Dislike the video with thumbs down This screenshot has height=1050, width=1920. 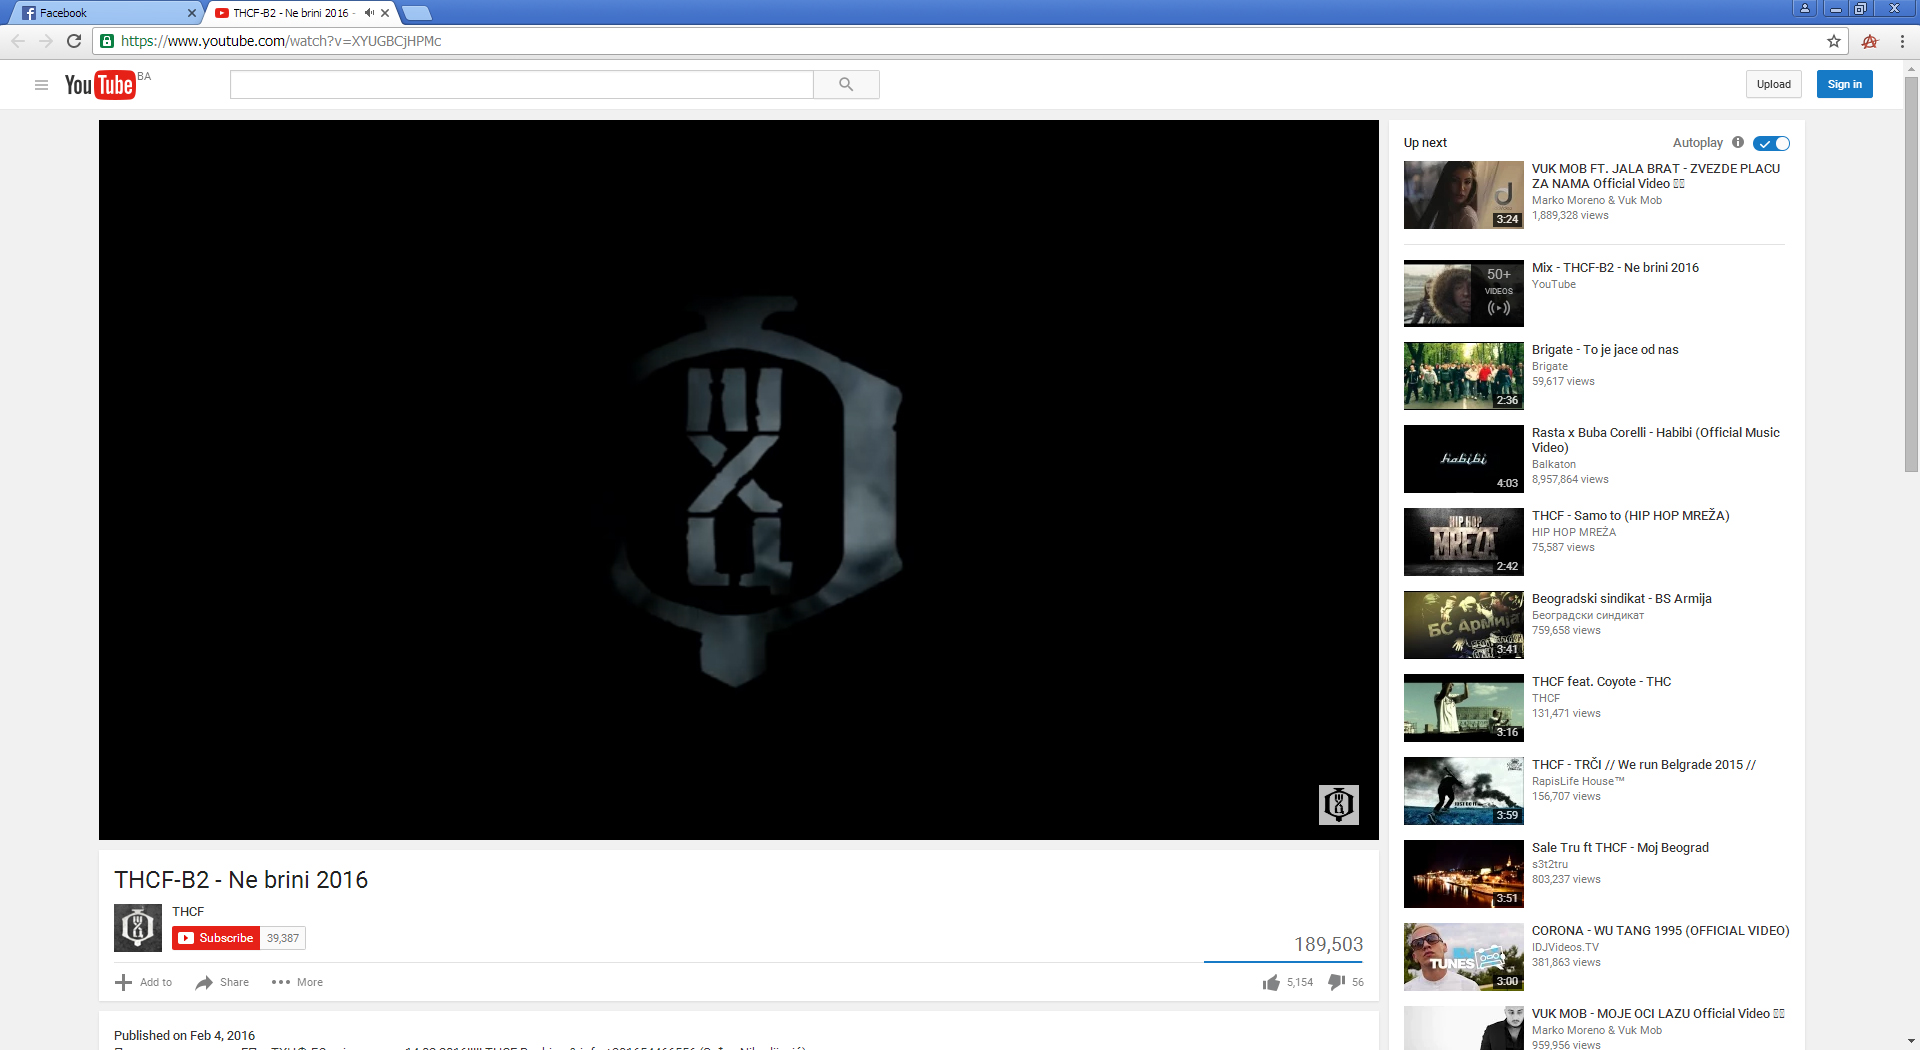click(1336, 983)
